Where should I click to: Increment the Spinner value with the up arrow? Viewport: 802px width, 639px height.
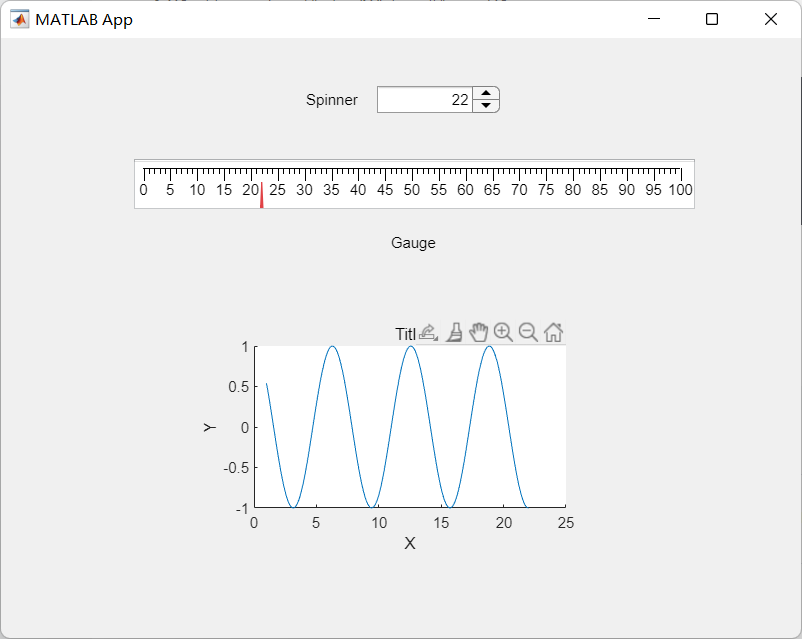[x=486, y=93]
